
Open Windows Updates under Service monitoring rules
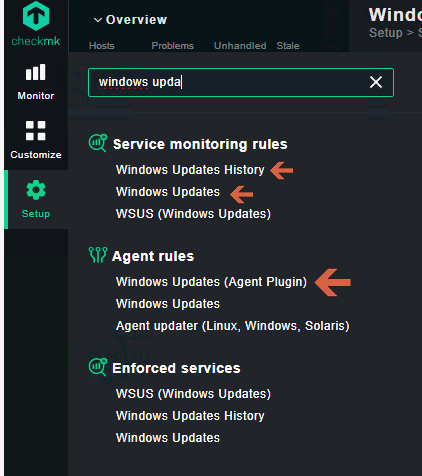pos(168,192)
